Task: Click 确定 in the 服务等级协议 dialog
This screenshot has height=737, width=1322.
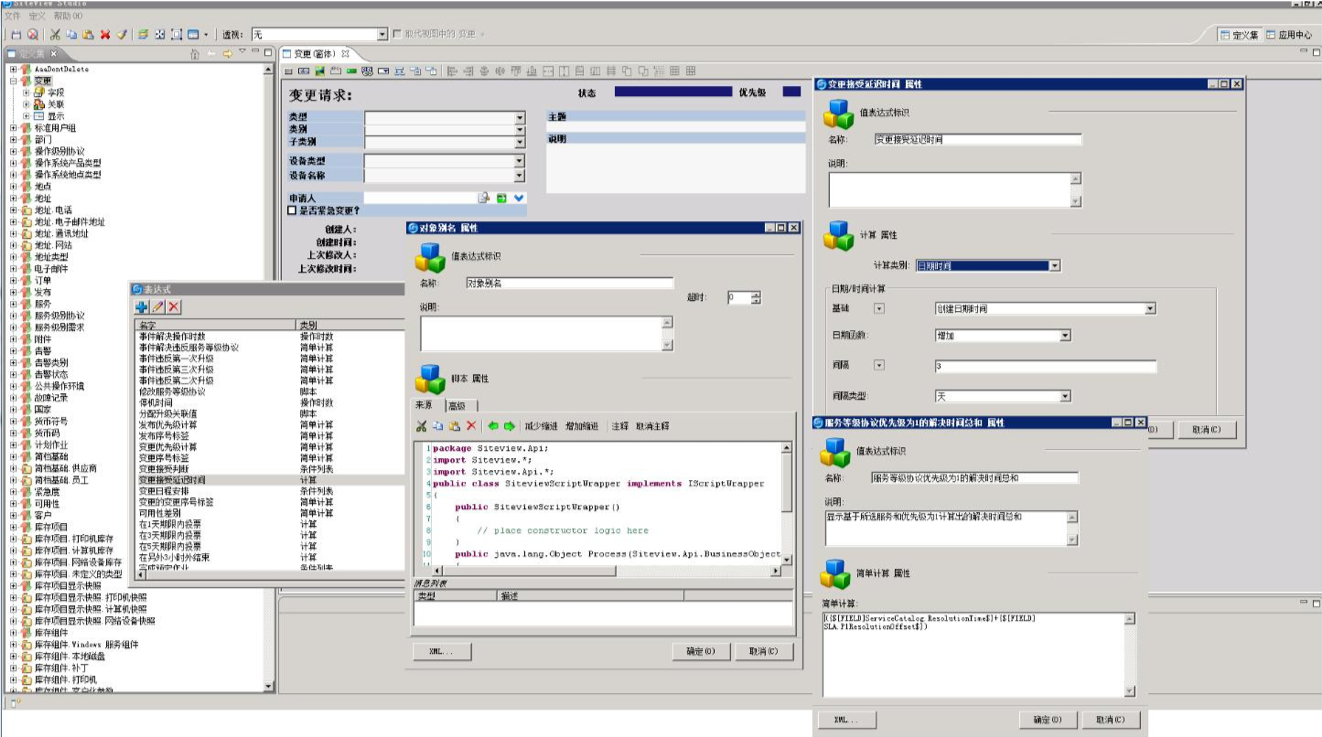Action: (x=1048, y=720)
